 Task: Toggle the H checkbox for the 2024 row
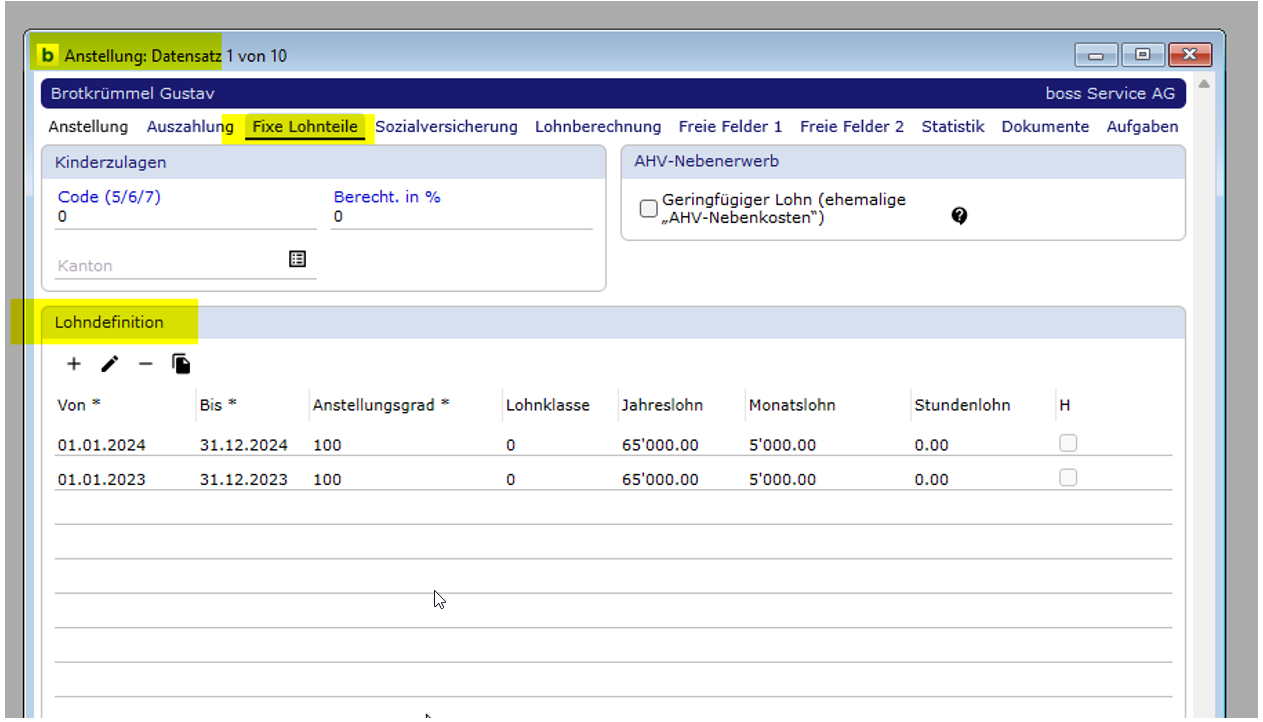tap(1068, 444)
